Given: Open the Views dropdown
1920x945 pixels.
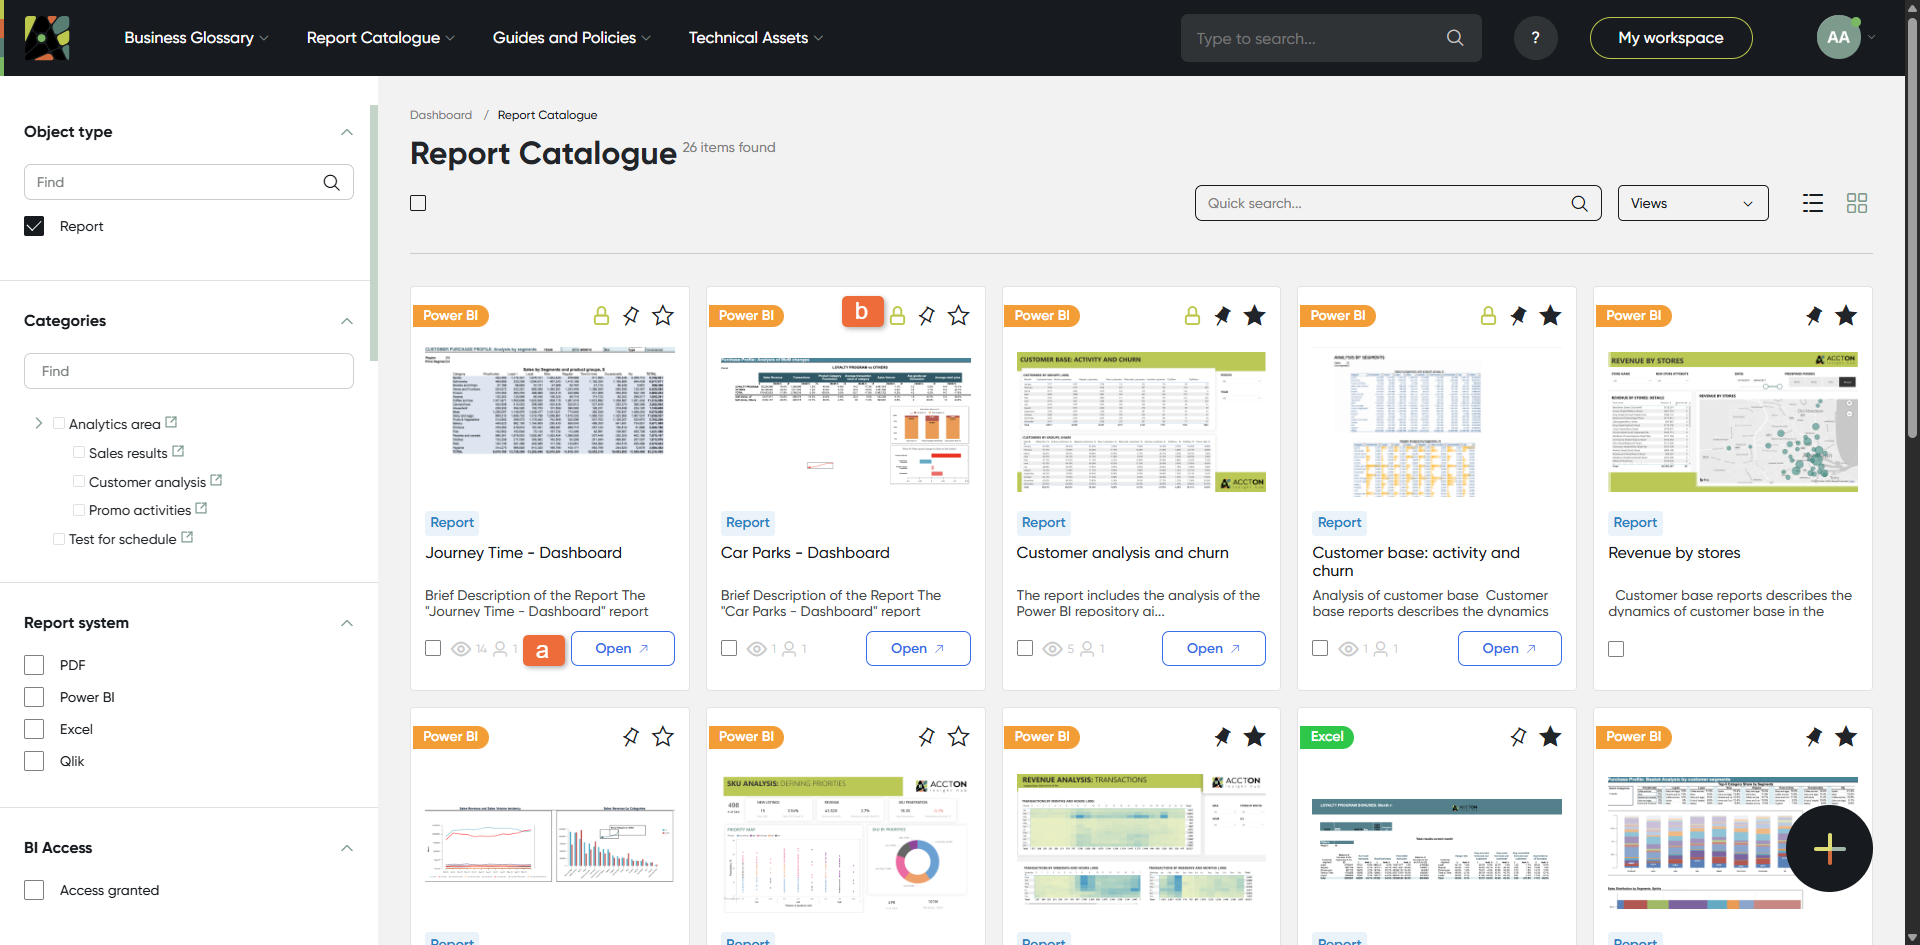Looking at the screenshot, I should coord(1692,203).
